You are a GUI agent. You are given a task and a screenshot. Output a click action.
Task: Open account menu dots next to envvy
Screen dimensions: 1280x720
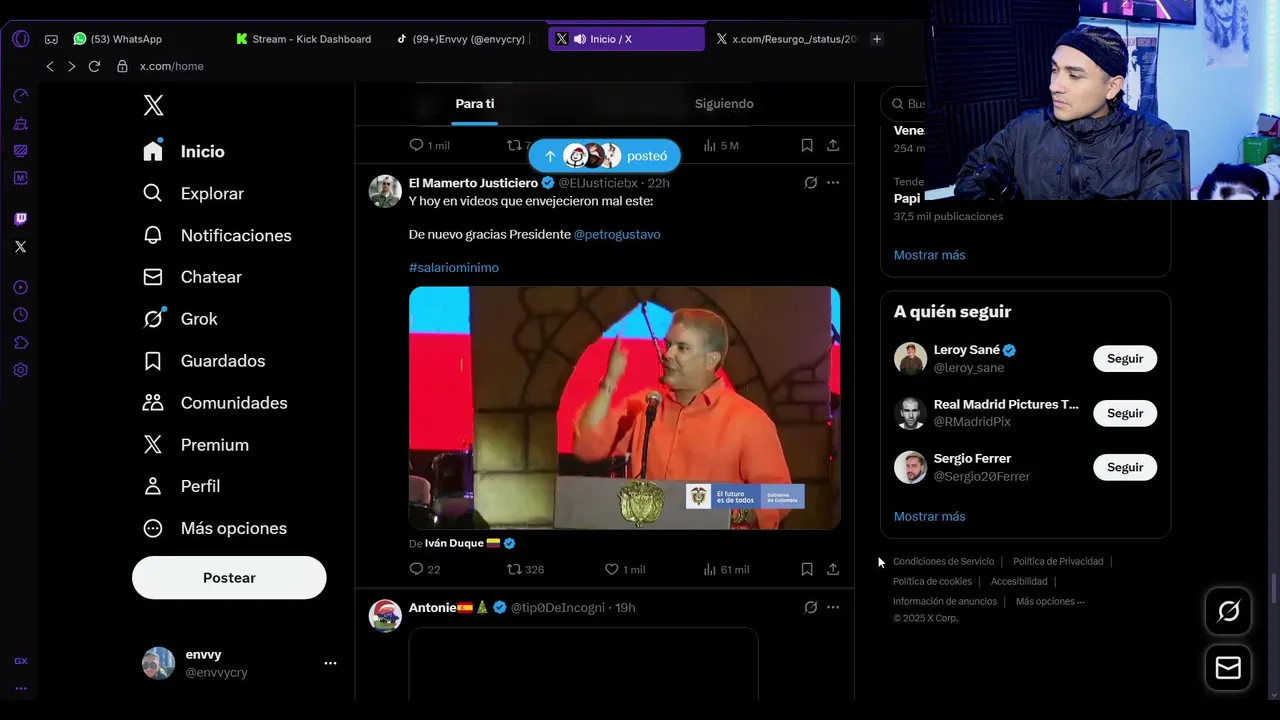click(x=330, y=663)
